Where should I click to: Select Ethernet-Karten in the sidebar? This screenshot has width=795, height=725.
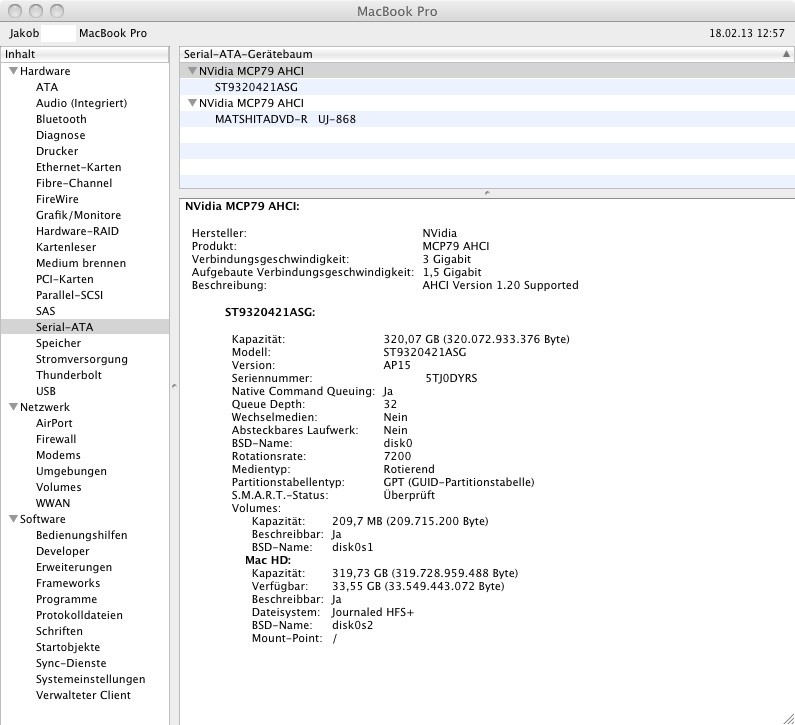[78, 167]
